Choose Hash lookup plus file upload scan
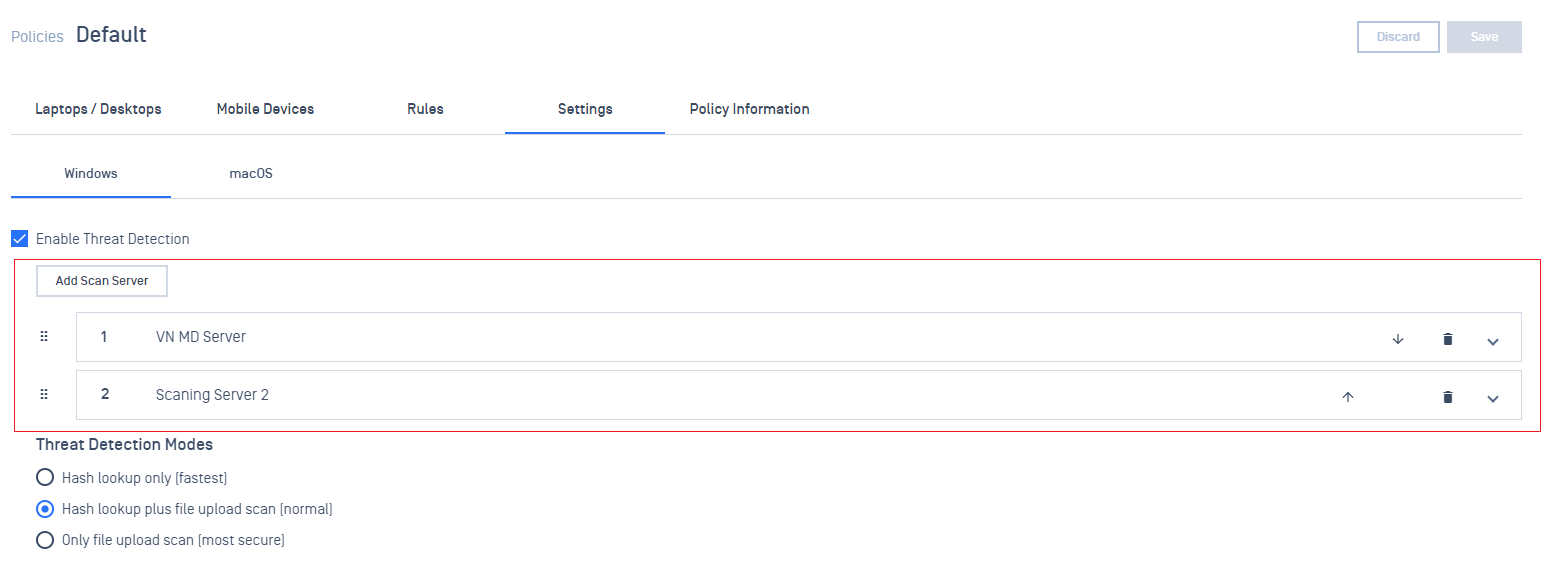 pyautogui.click(x=45, y=509)
